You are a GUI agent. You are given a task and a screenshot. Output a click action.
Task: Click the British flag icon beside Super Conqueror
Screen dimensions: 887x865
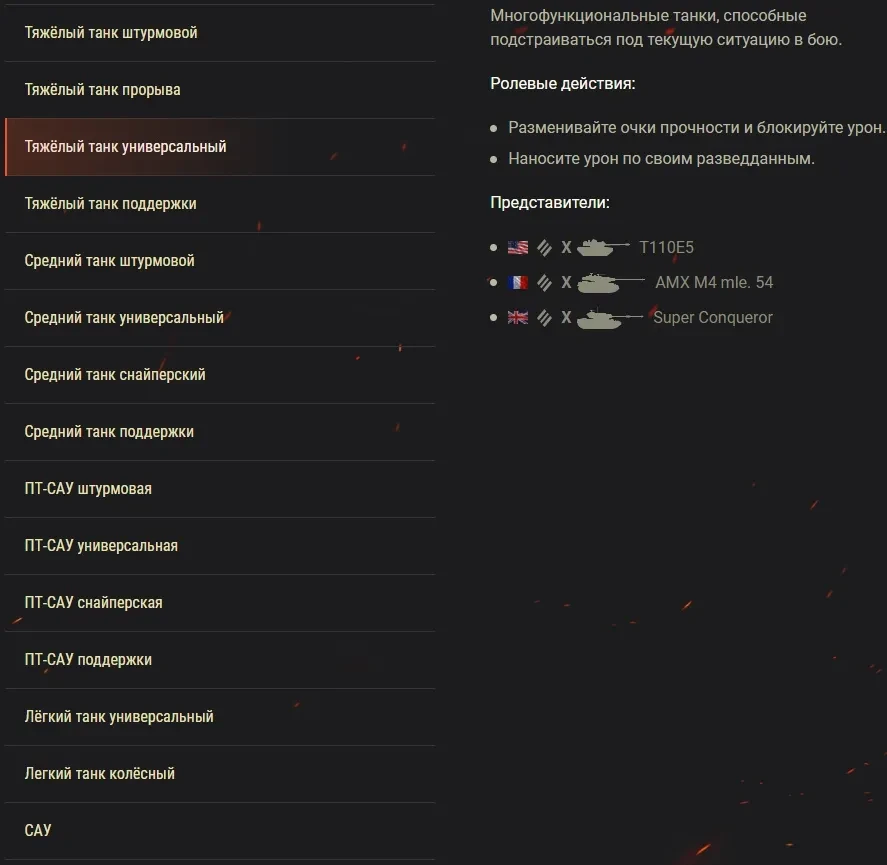pyautogui.click(x=517, y=318)
